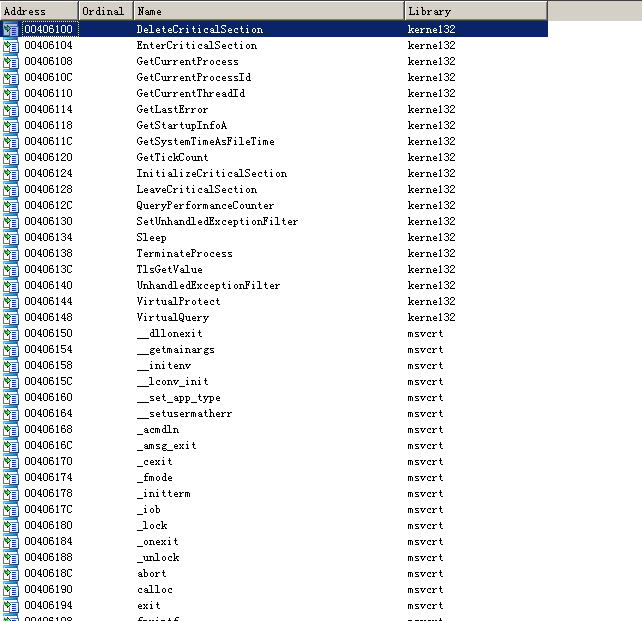Screen dimensions: 642x621
Task: Click import icon beside address 00406158
Action: (11, 366)
